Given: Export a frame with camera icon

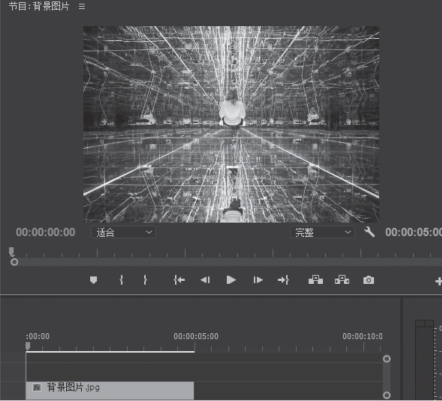Looking at the screenshot, I should tap(368, 280).
